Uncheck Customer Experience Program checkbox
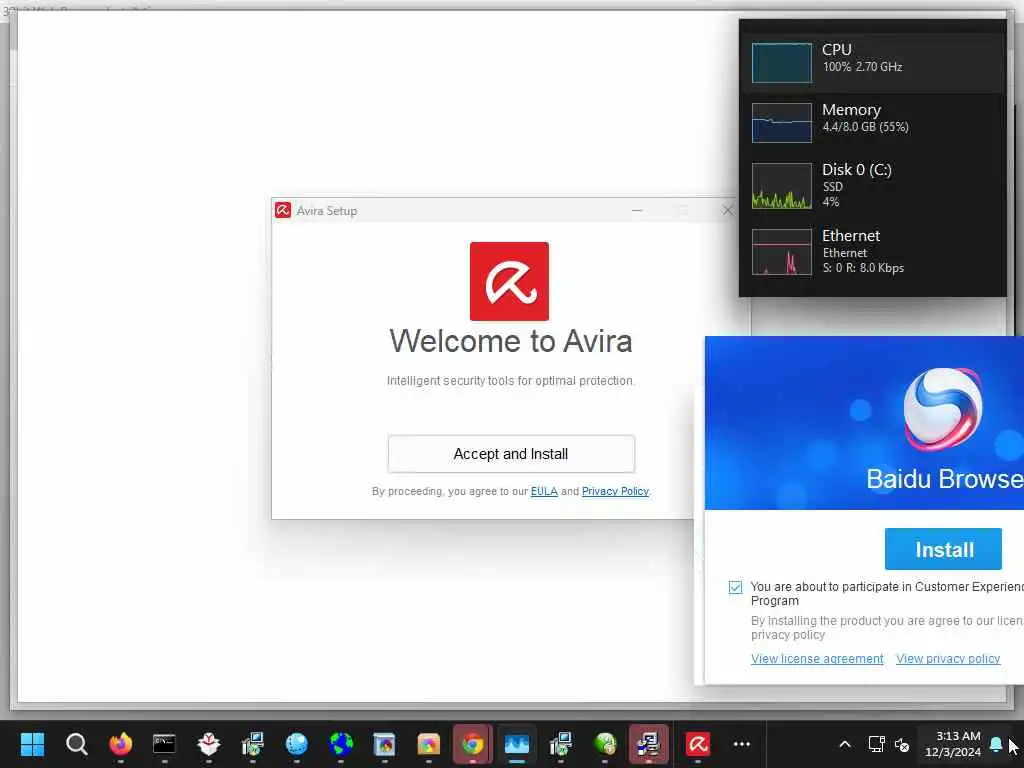The height and width of the screenshot is (768, 1024). coord(735,587)
